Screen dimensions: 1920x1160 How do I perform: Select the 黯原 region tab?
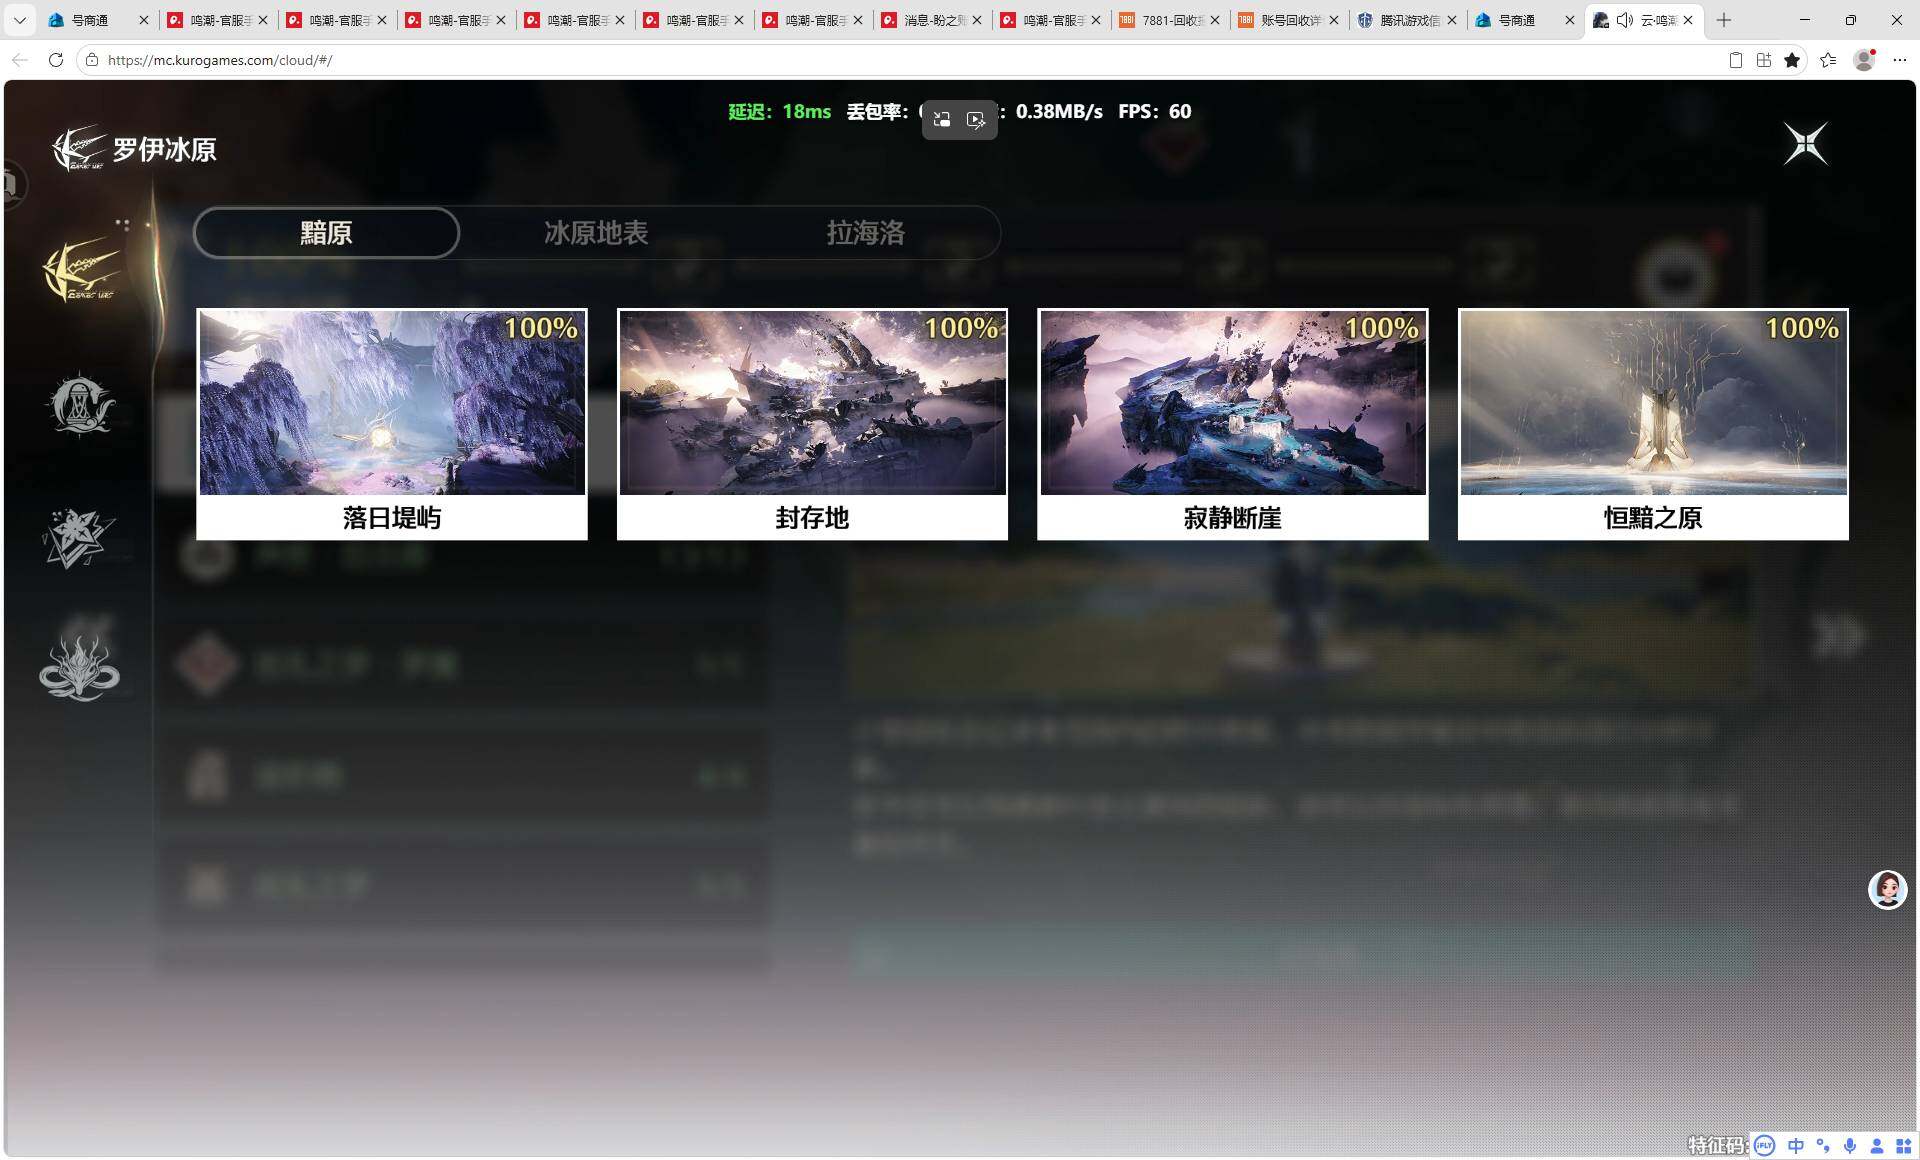[x=326, y=233]
